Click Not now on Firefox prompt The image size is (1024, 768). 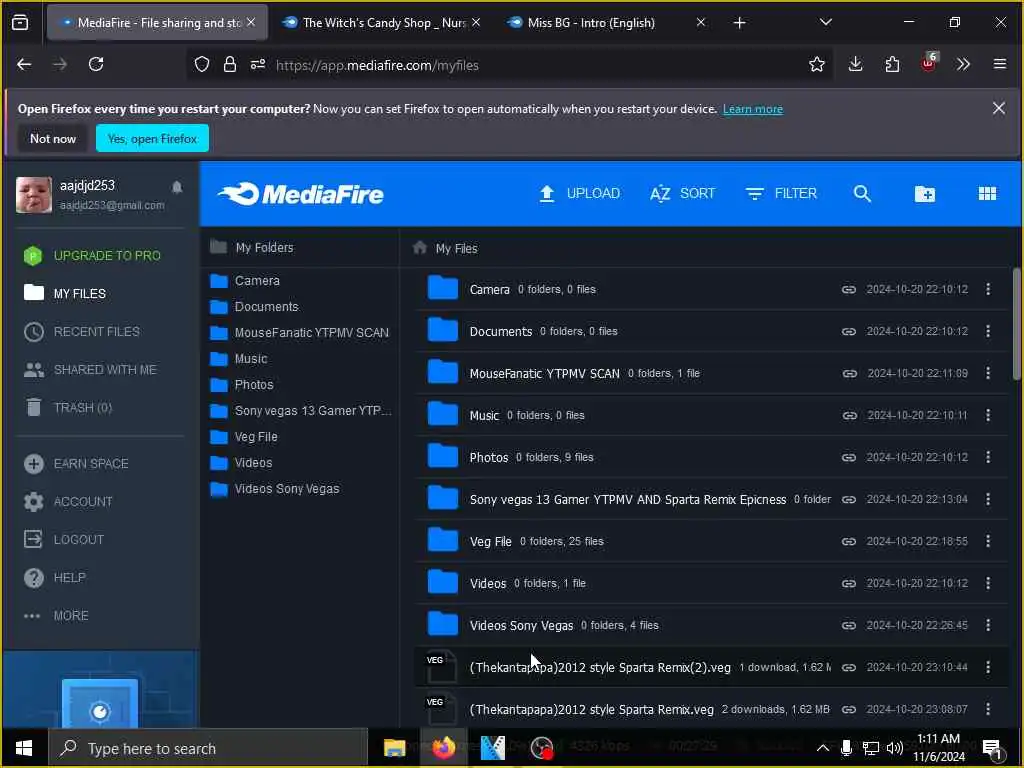53,138
